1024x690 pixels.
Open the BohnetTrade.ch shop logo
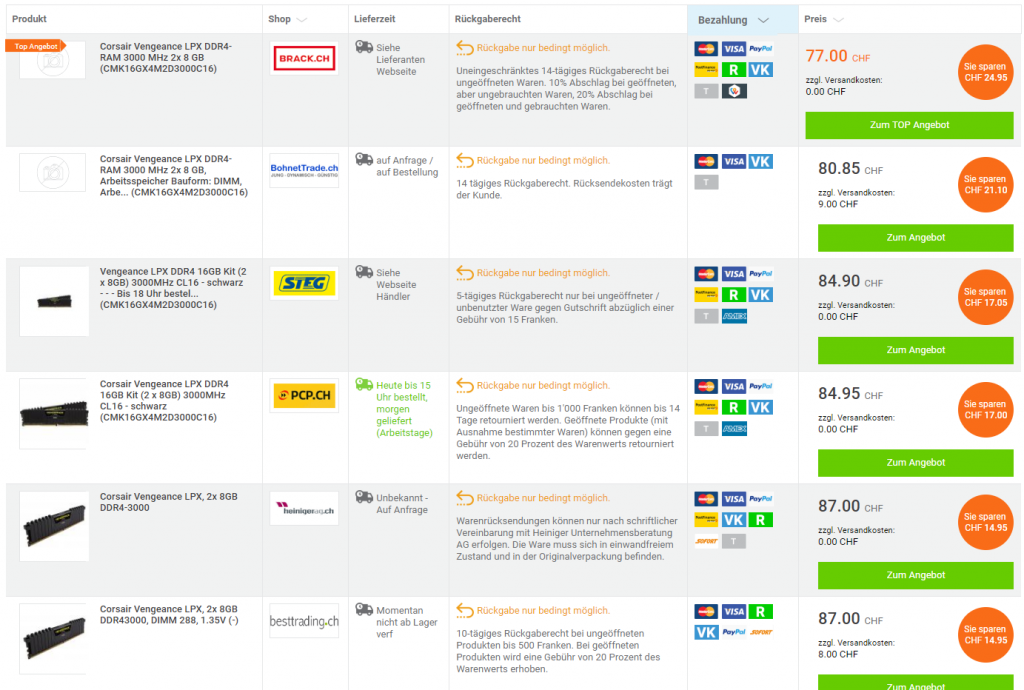coord(304,170)
